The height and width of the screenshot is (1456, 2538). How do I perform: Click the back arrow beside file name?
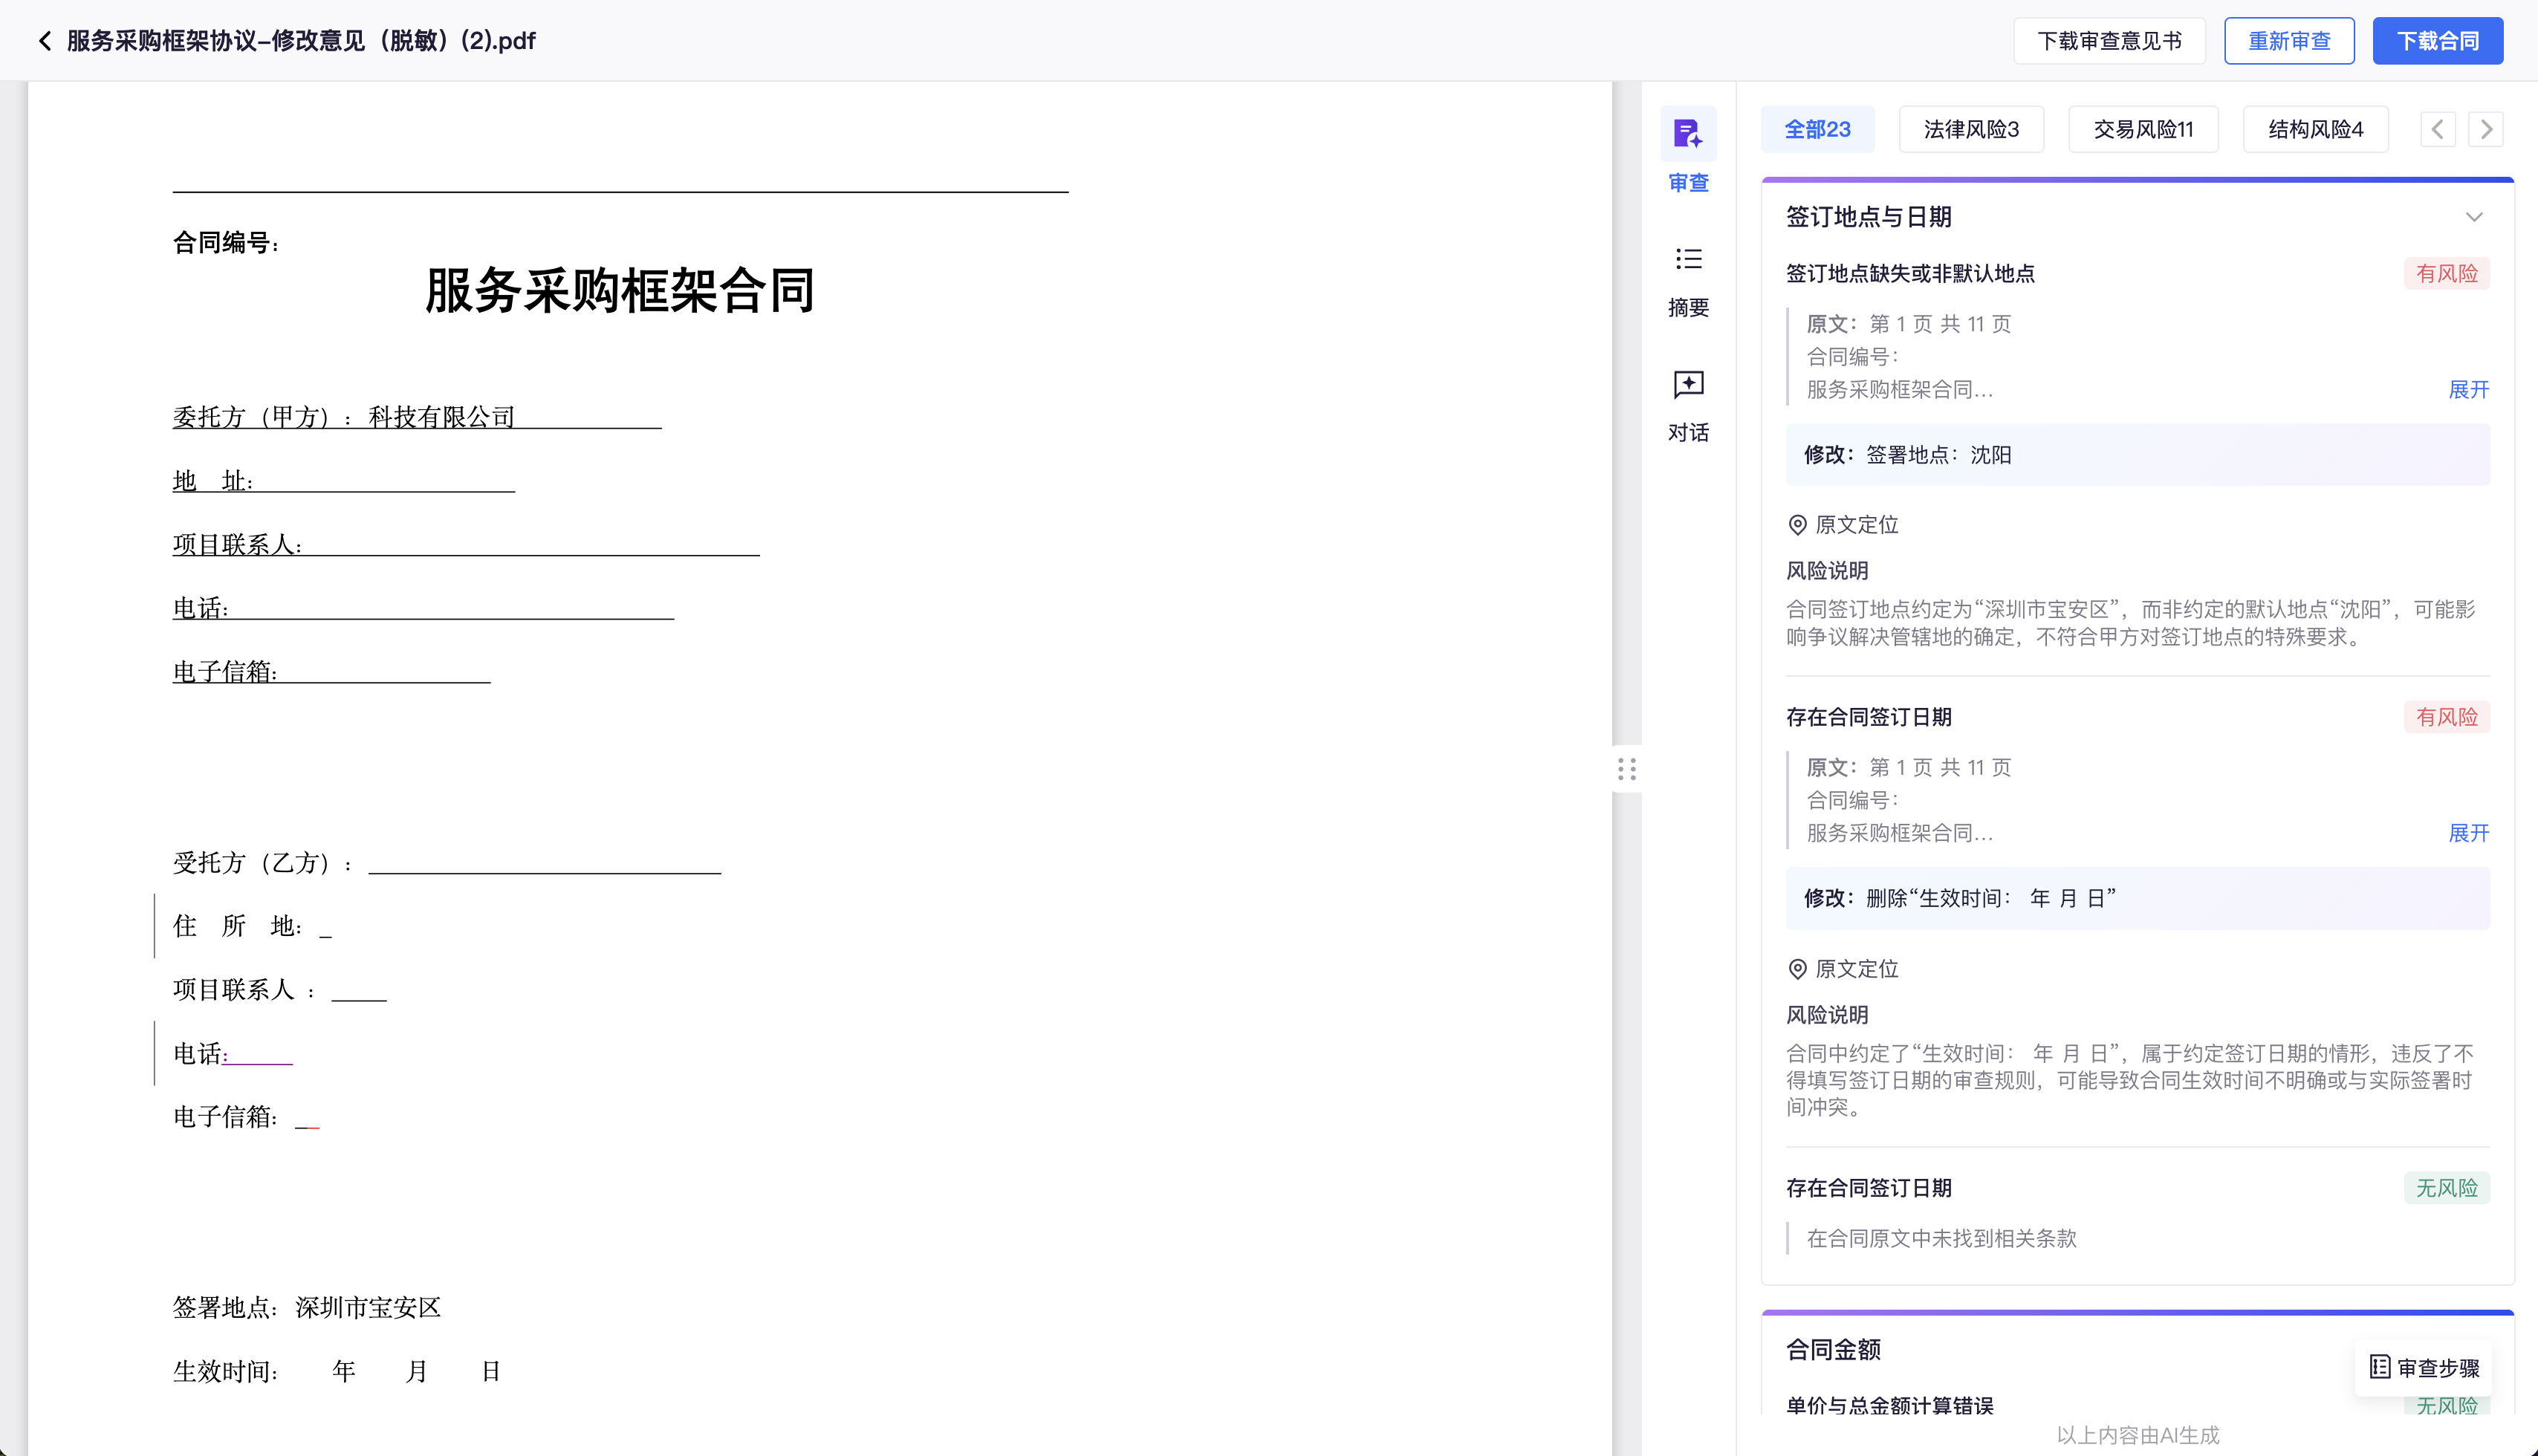pyautogui.click(x=44, y=41)
